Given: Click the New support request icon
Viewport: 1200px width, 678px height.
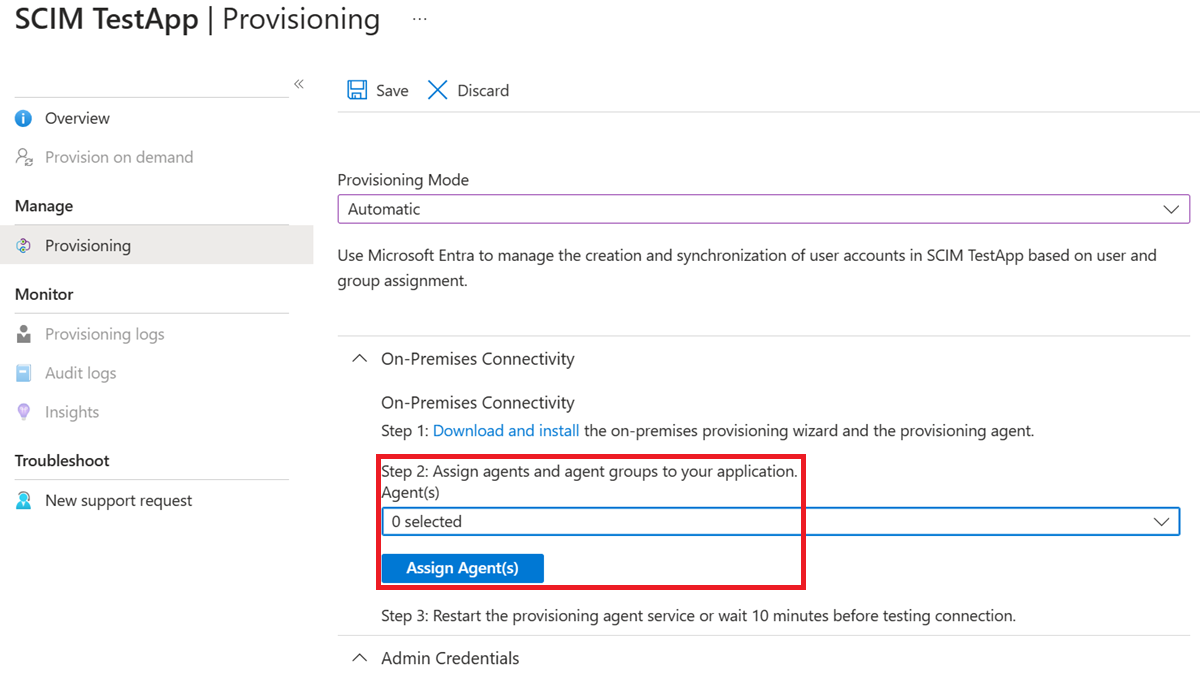Looking at the screenshot, I should pyautogui.click(x=22, y=500).
